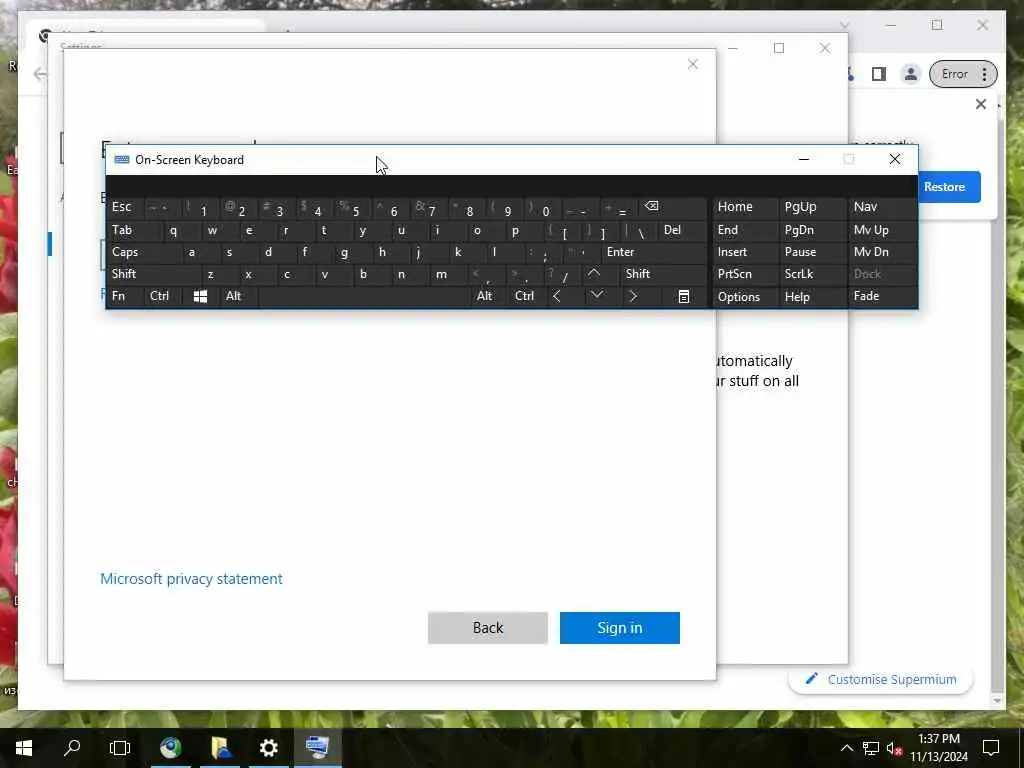Tap the Esc key on the On-Screen Keyboard
Screen dimensions: 1024x768
point(125,208)
